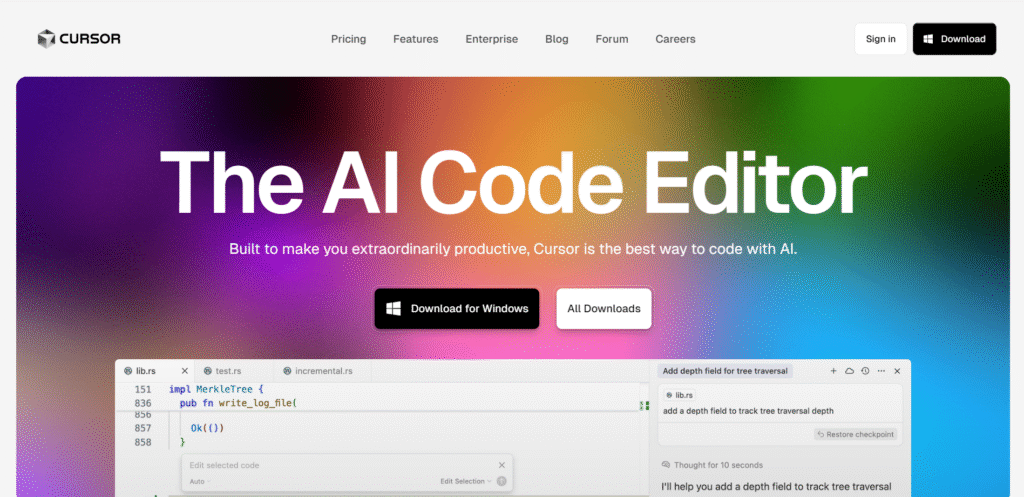Open the Enterprise nav link
Viewport: 1024px width, 497px height.
tap(491, 39)
